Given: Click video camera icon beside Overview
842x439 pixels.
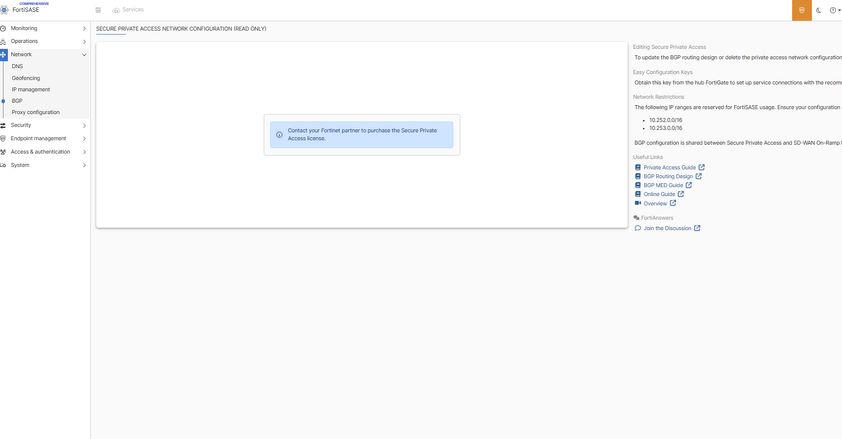Looking at the screenshot, I should [x=638, y=203].
